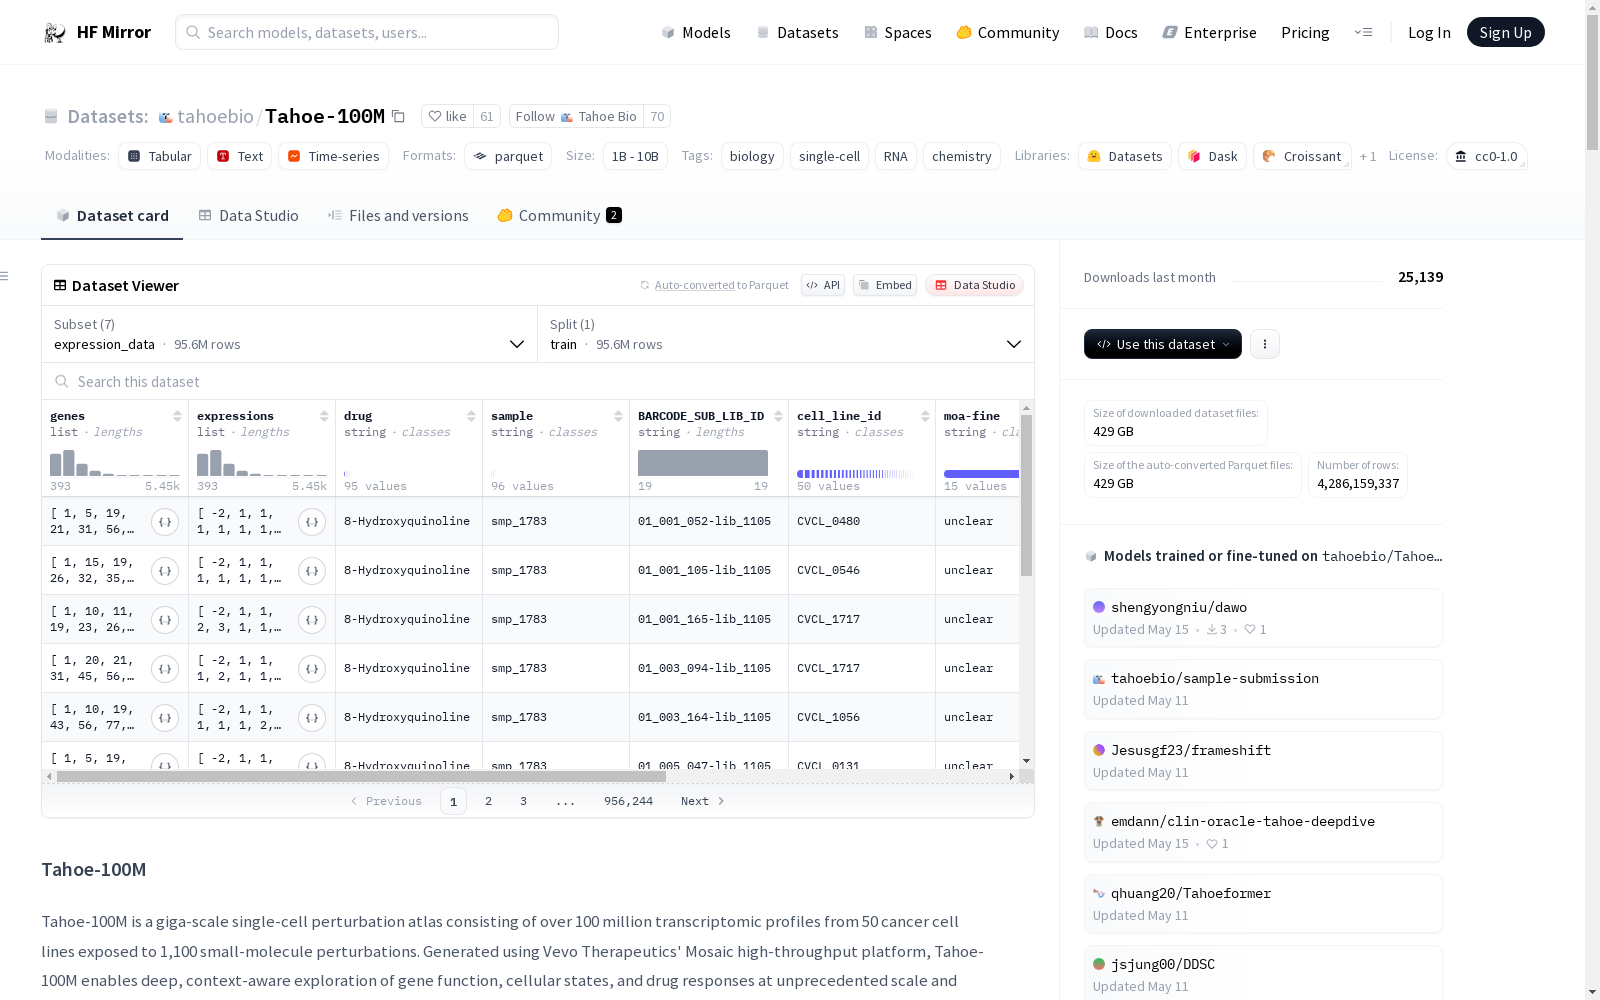Jump to last page 956,244
1600x1000 pixels.
[x=628, y=801]
